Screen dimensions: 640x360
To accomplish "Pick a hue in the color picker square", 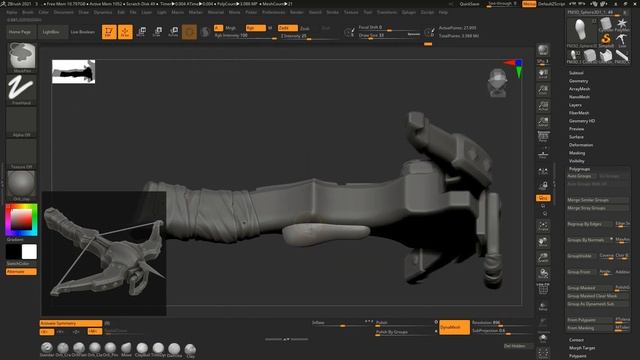I will click(21, 220).
